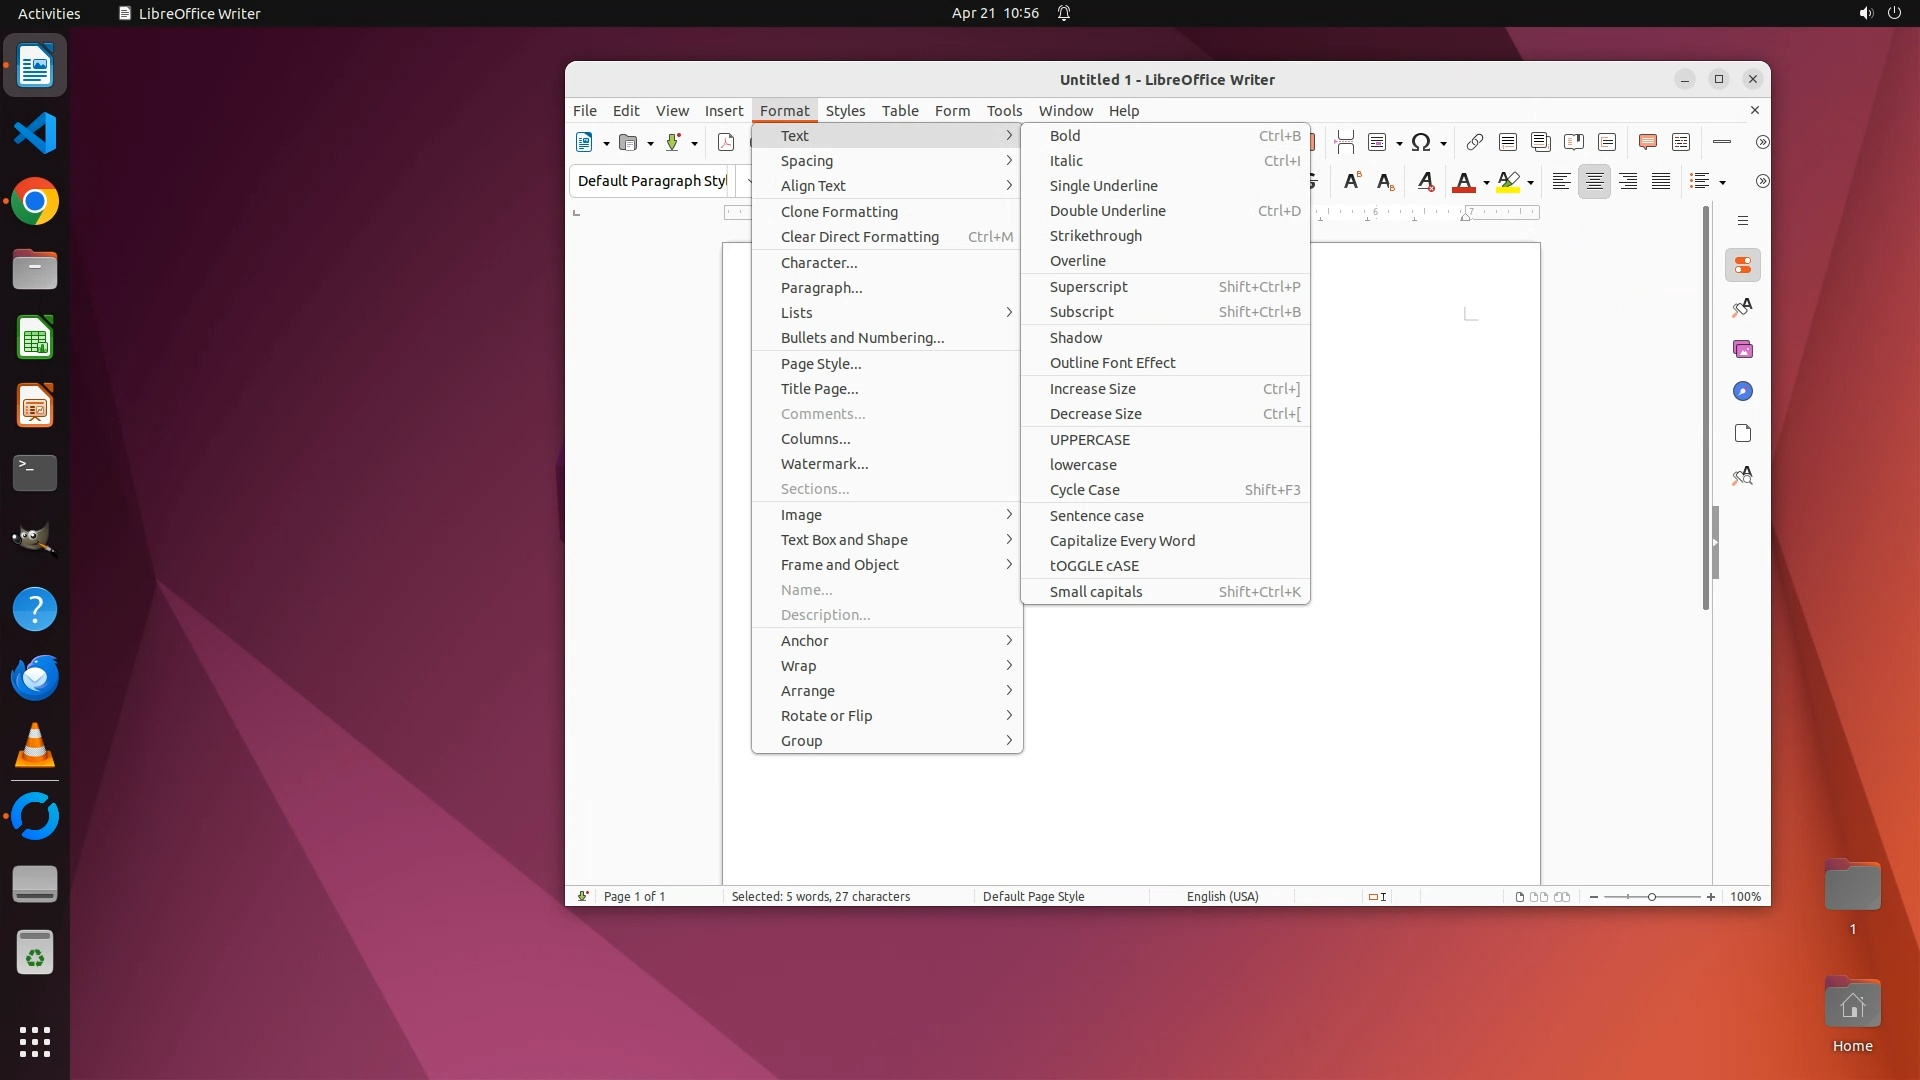Click the Zoom In plus button

tap(1711, 896)
